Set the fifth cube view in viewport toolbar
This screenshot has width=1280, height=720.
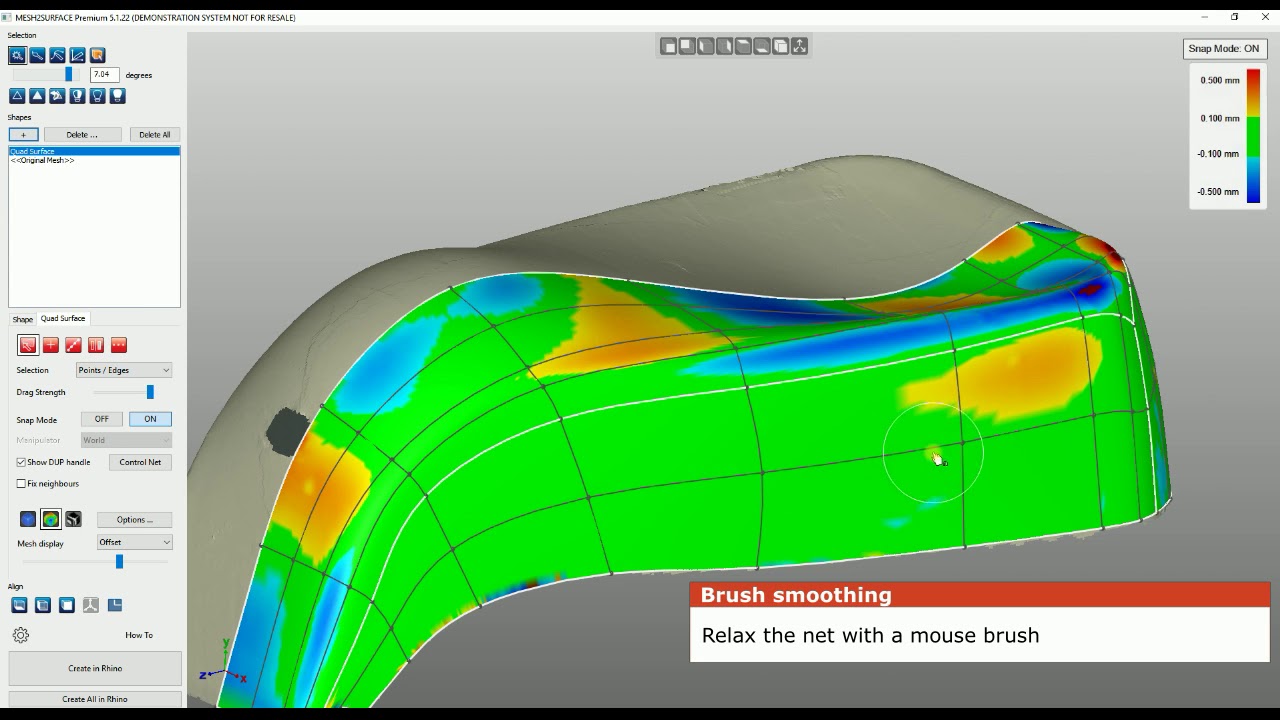coord(743,46)
